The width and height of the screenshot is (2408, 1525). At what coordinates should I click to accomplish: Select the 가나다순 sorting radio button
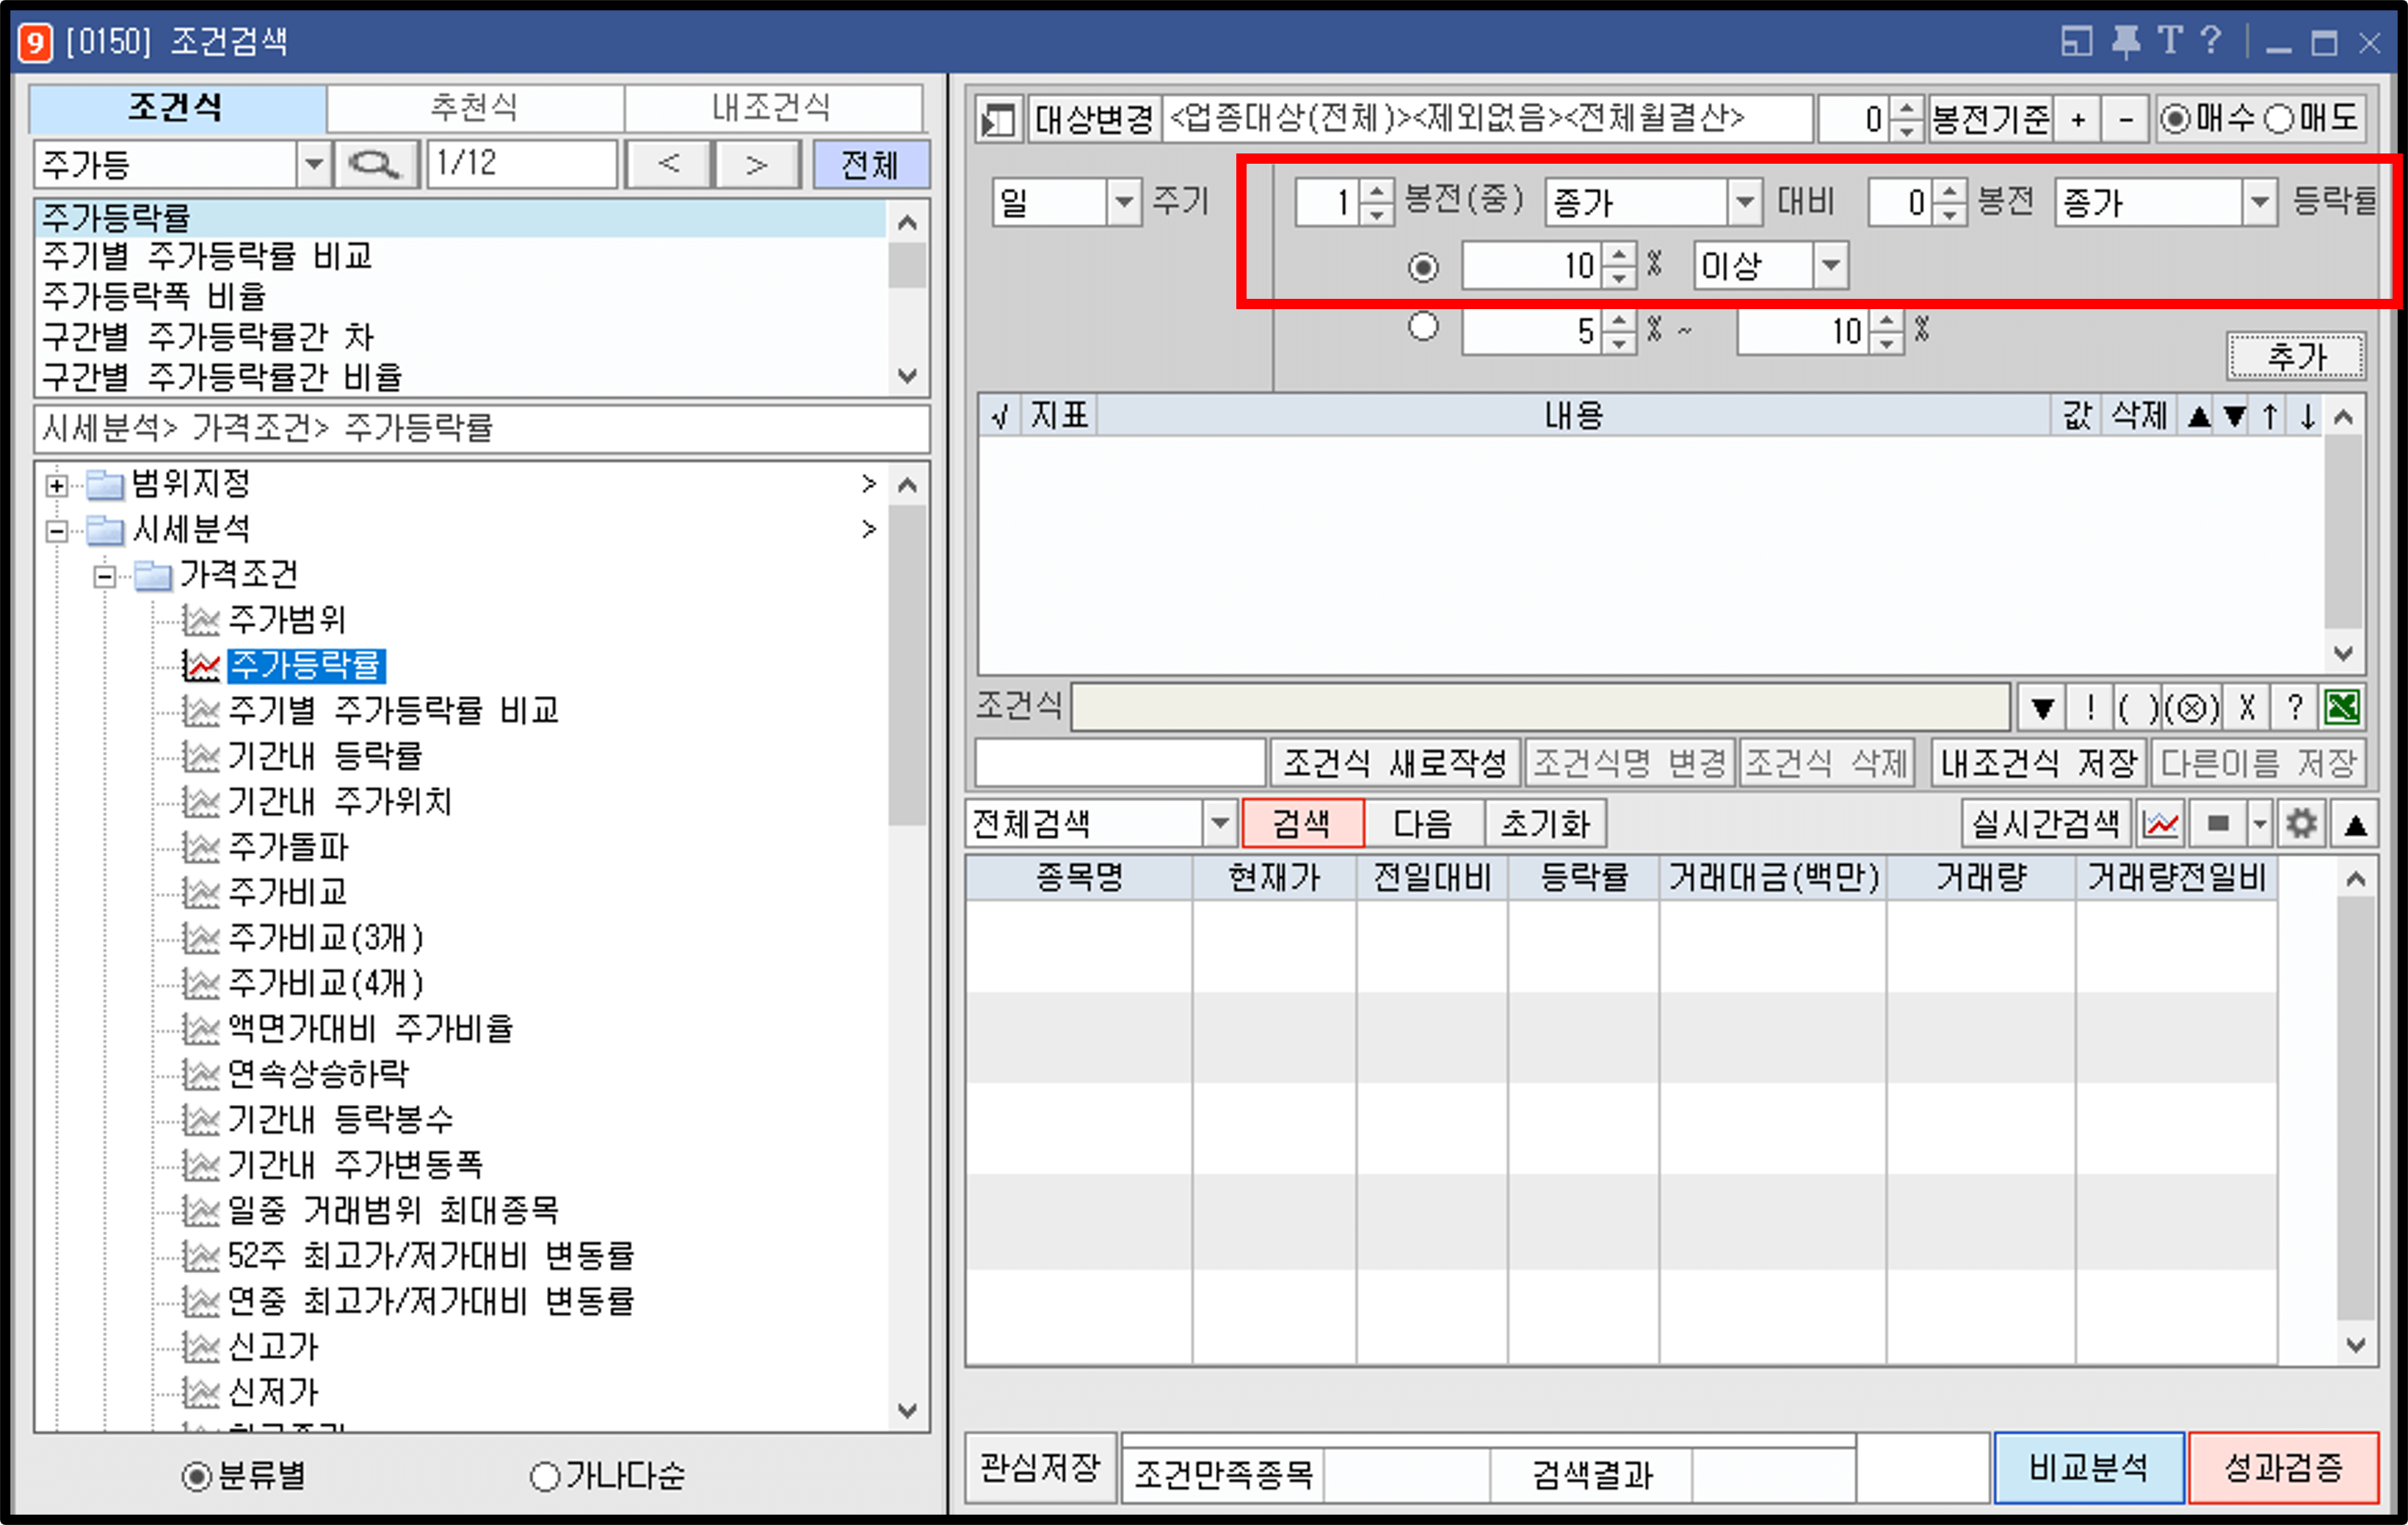click(546, 1477)
